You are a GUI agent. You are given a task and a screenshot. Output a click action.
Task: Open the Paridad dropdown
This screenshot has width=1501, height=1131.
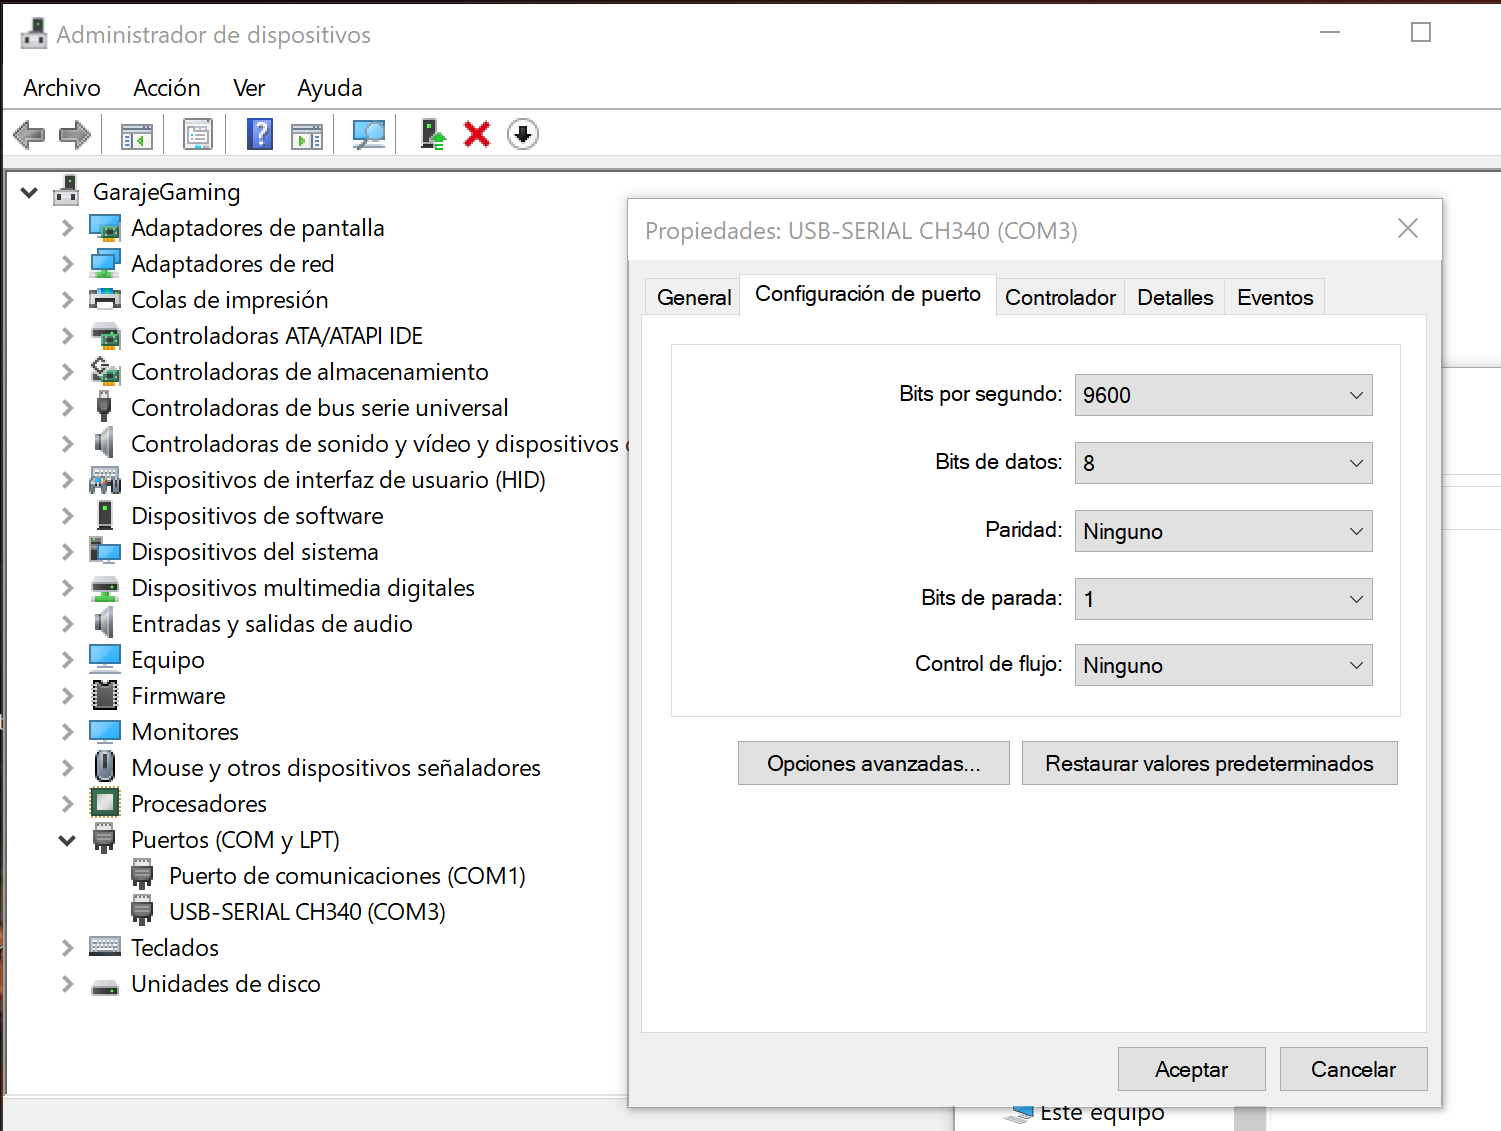point(1222,531)
